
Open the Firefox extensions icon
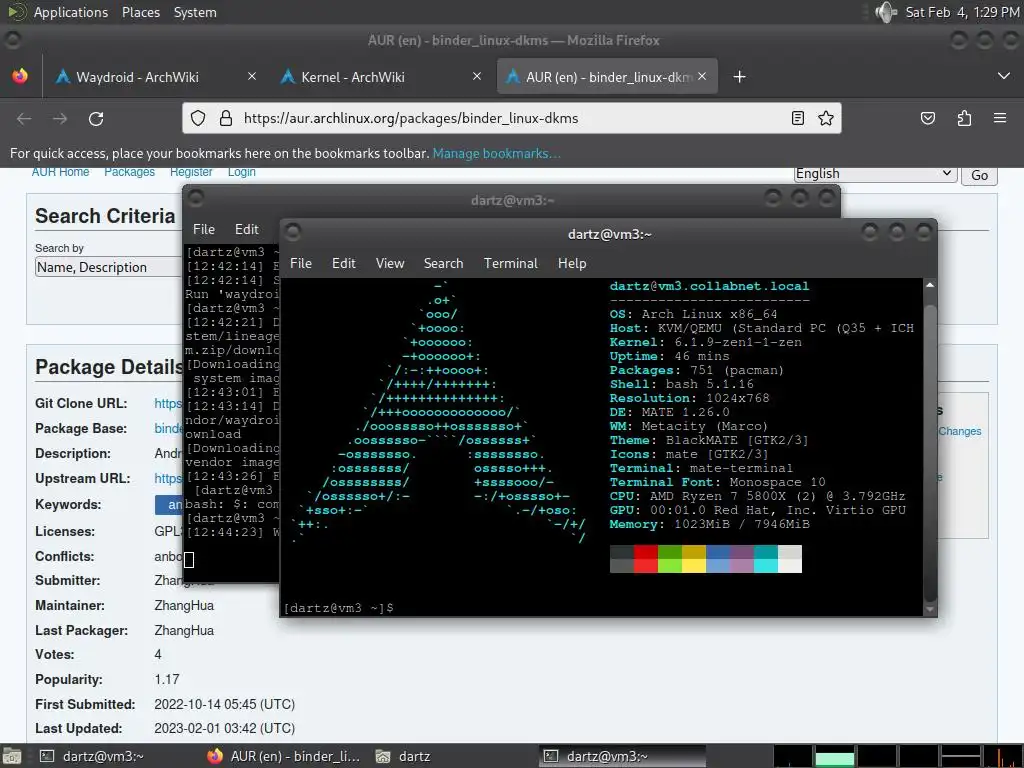[964, 118]
